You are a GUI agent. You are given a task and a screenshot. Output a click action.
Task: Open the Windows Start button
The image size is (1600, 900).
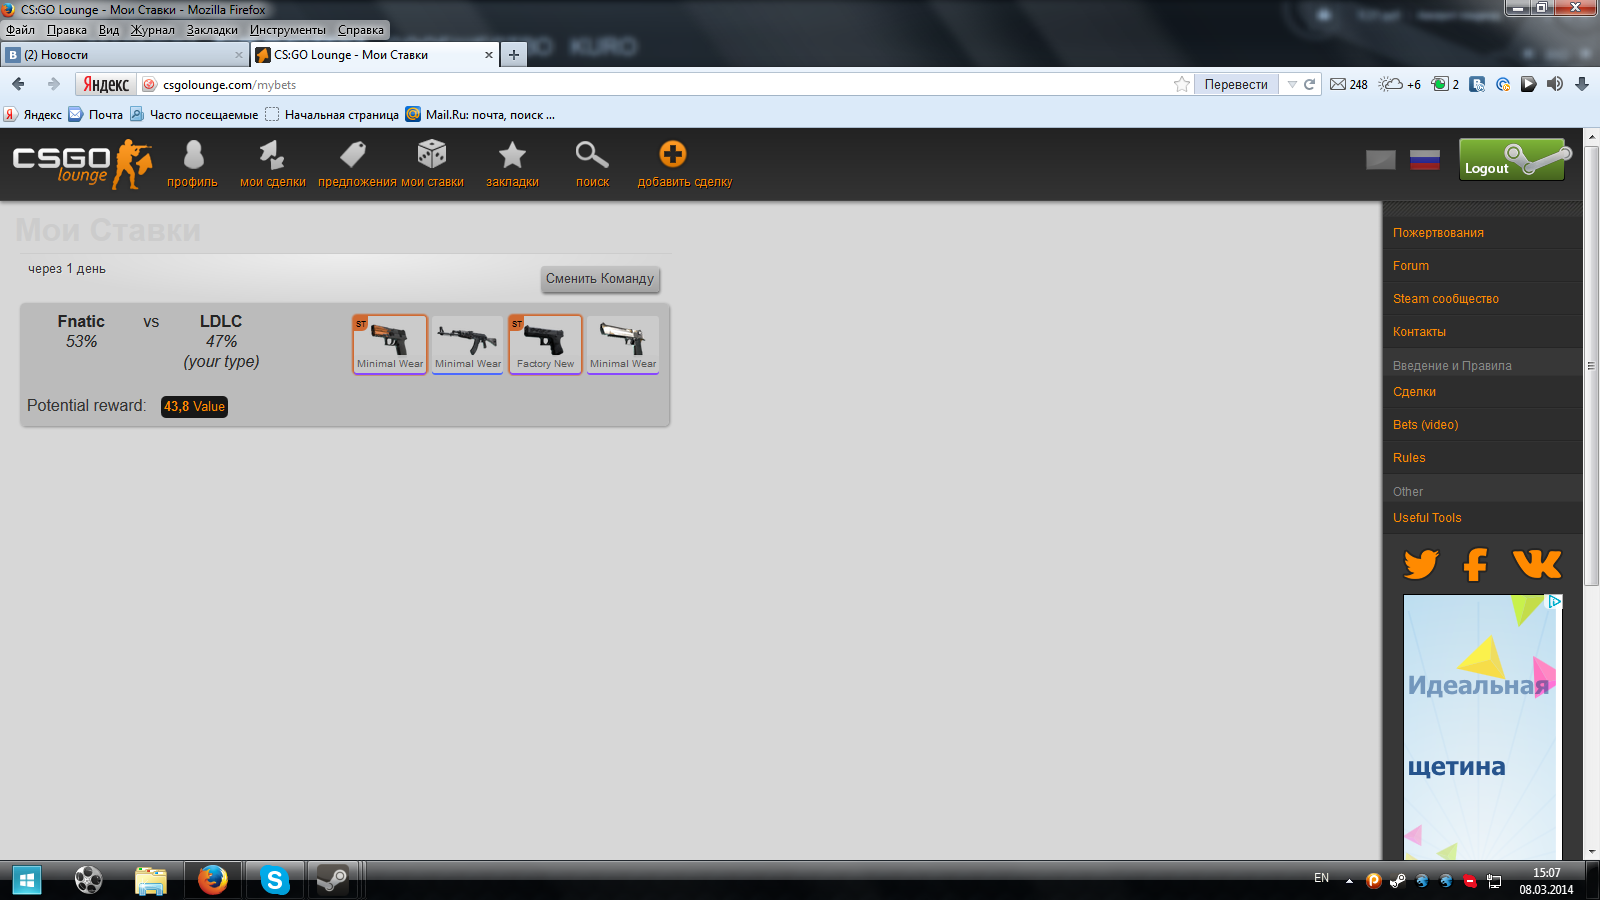coord(27,880)
